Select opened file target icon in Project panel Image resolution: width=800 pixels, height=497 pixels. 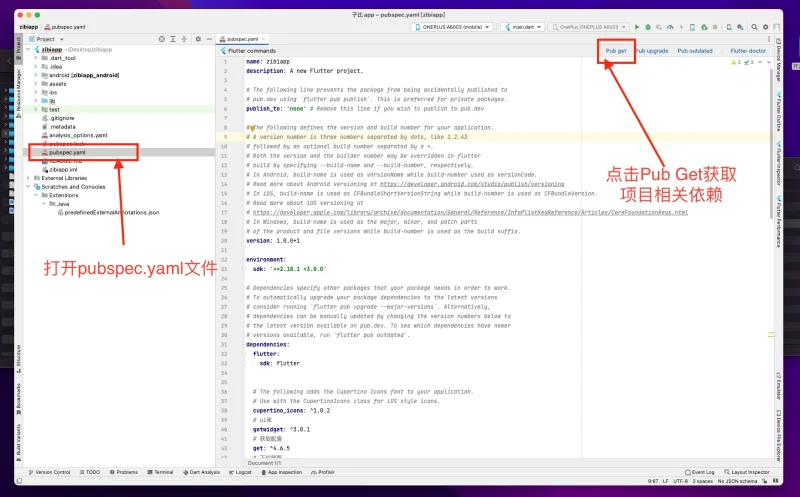(162, 39)
